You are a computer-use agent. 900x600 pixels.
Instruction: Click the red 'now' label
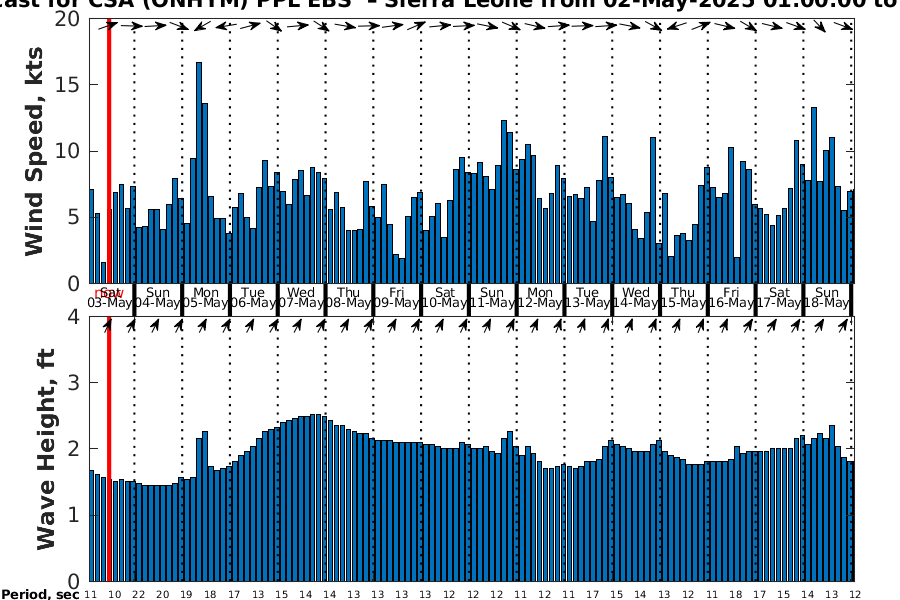click(x=109, y=295)
